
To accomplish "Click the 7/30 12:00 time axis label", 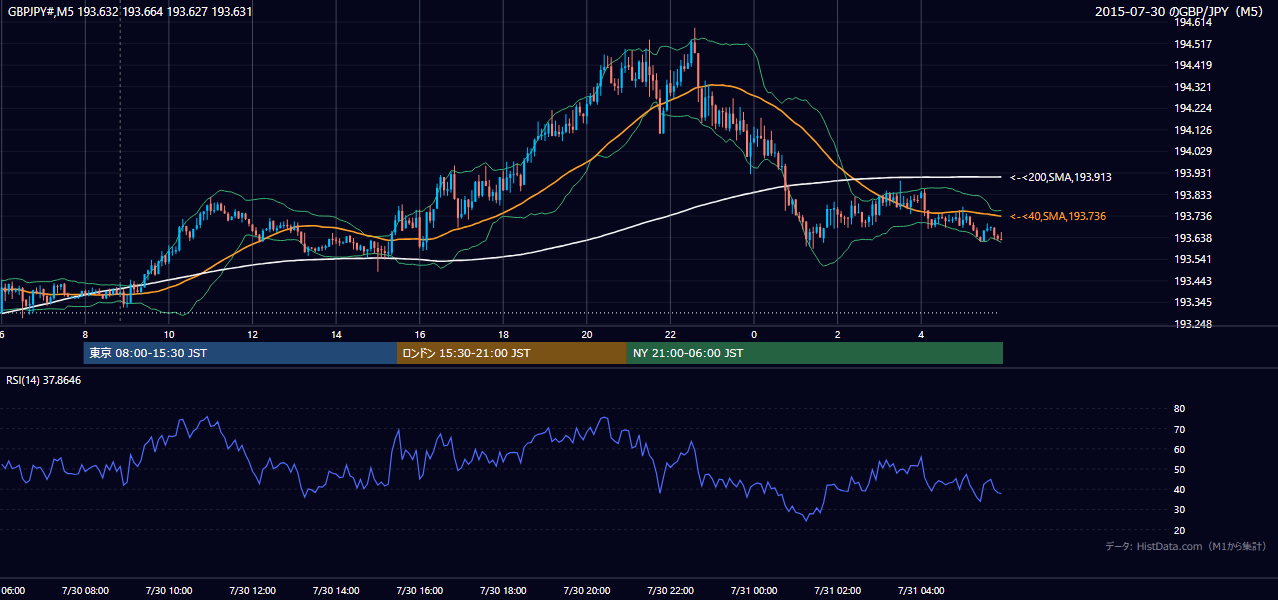I will point(252,590).
